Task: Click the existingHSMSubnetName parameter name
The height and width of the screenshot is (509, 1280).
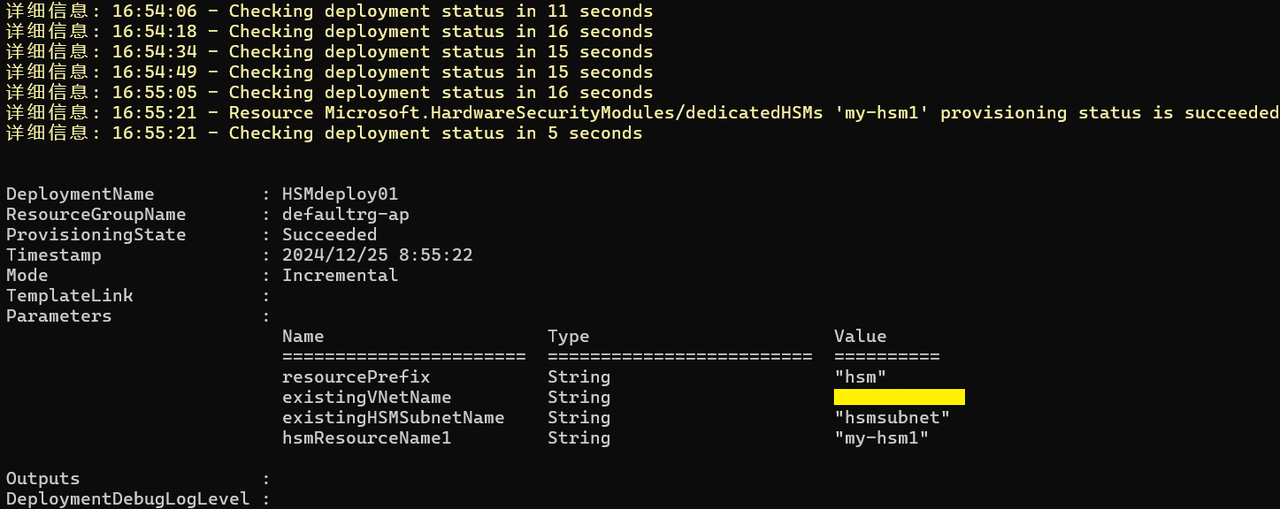Action: 393,417
